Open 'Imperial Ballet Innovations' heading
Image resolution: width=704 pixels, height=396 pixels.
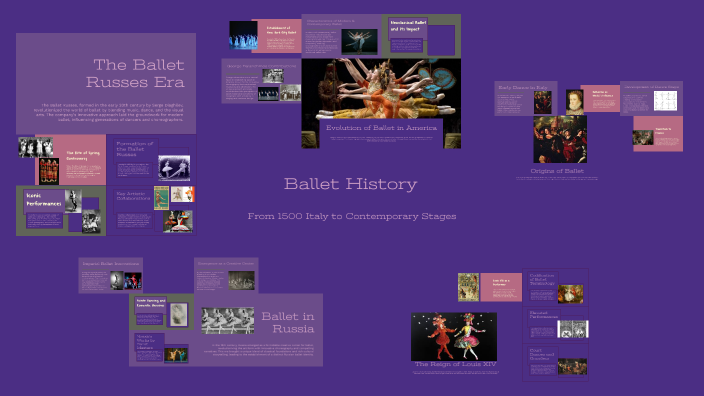(x=110, y=264)
